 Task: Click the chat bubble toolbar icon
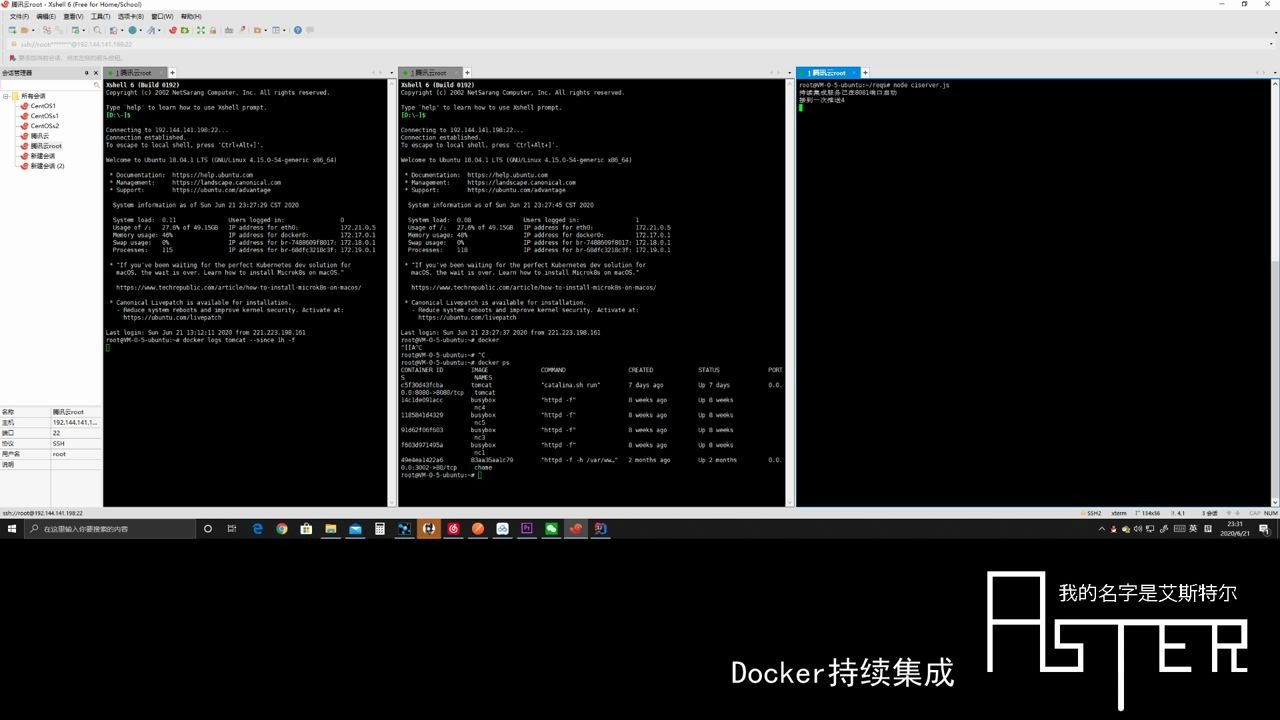[x=310, y=30]
